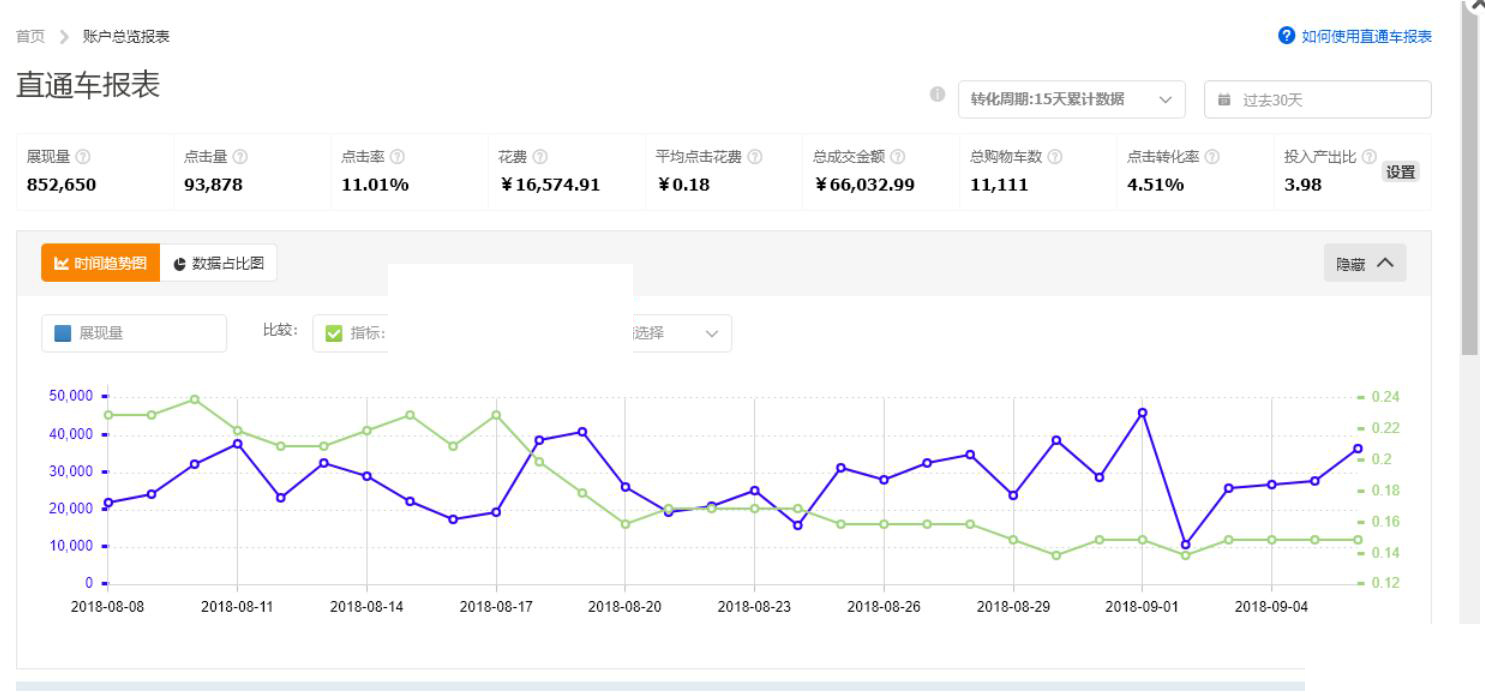The height and width of the screenshot is (696, 1485).
Task: Switch to 数据占比图 tab
Action: [218, 263]
